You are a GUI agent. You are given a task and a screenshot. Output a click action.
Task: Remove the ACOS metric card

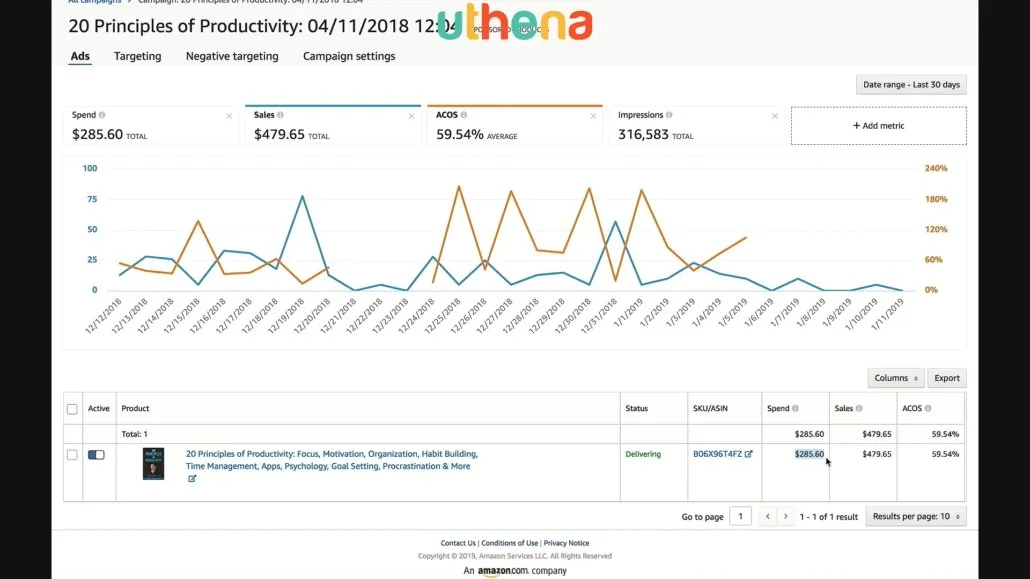click(593, 116)
